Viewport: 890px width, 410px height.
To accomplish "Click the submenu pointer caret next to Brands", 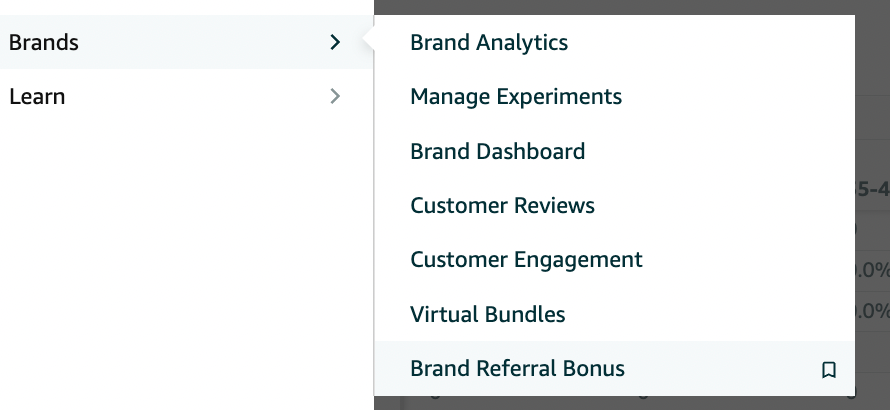I will 368,42.
